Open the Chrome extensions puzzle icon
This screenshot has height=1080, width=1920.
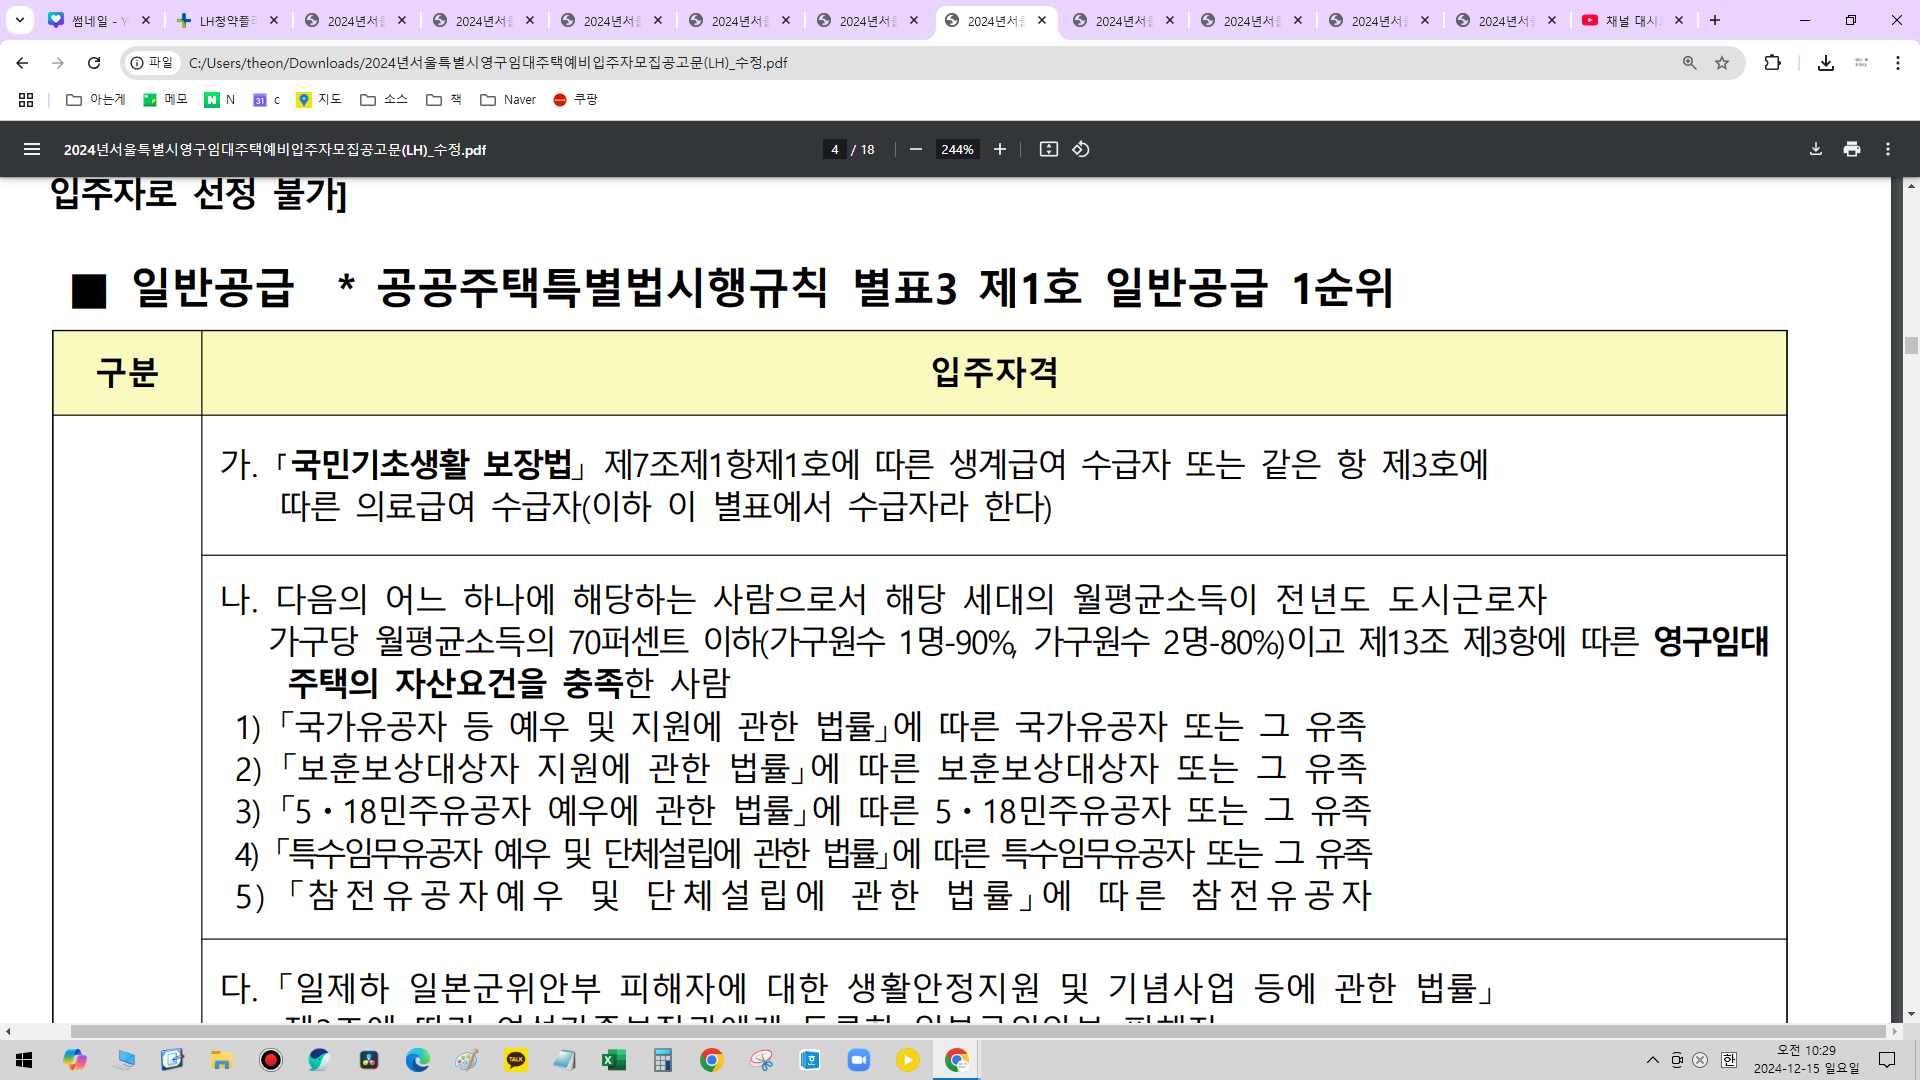1772,63
